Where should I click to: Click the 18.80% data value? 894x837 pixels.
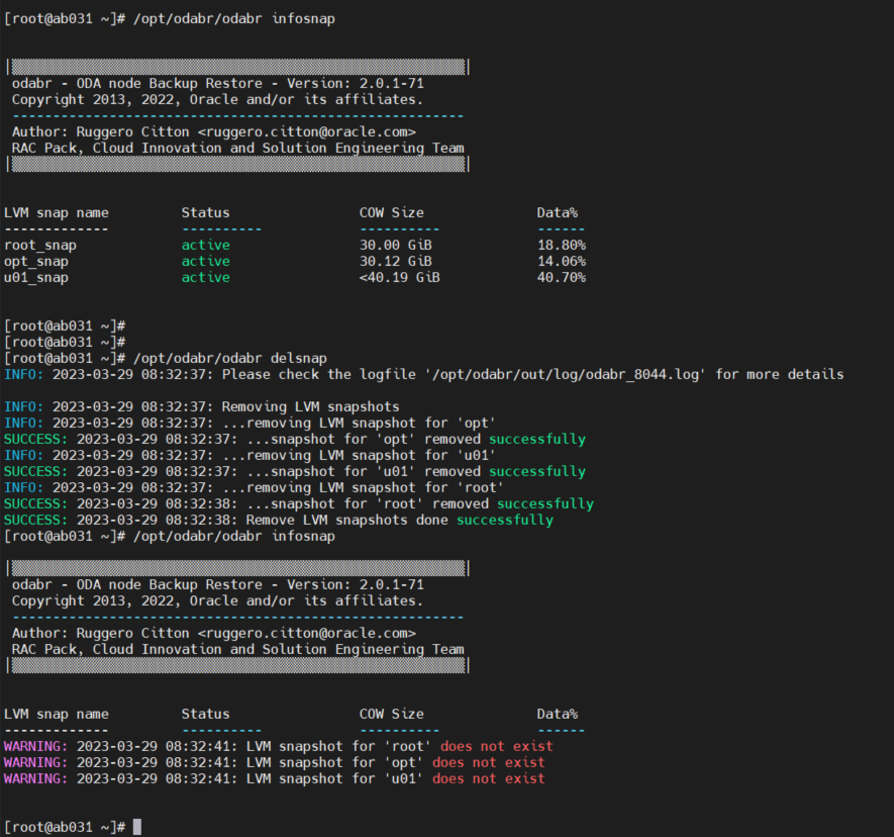[561, 245]
